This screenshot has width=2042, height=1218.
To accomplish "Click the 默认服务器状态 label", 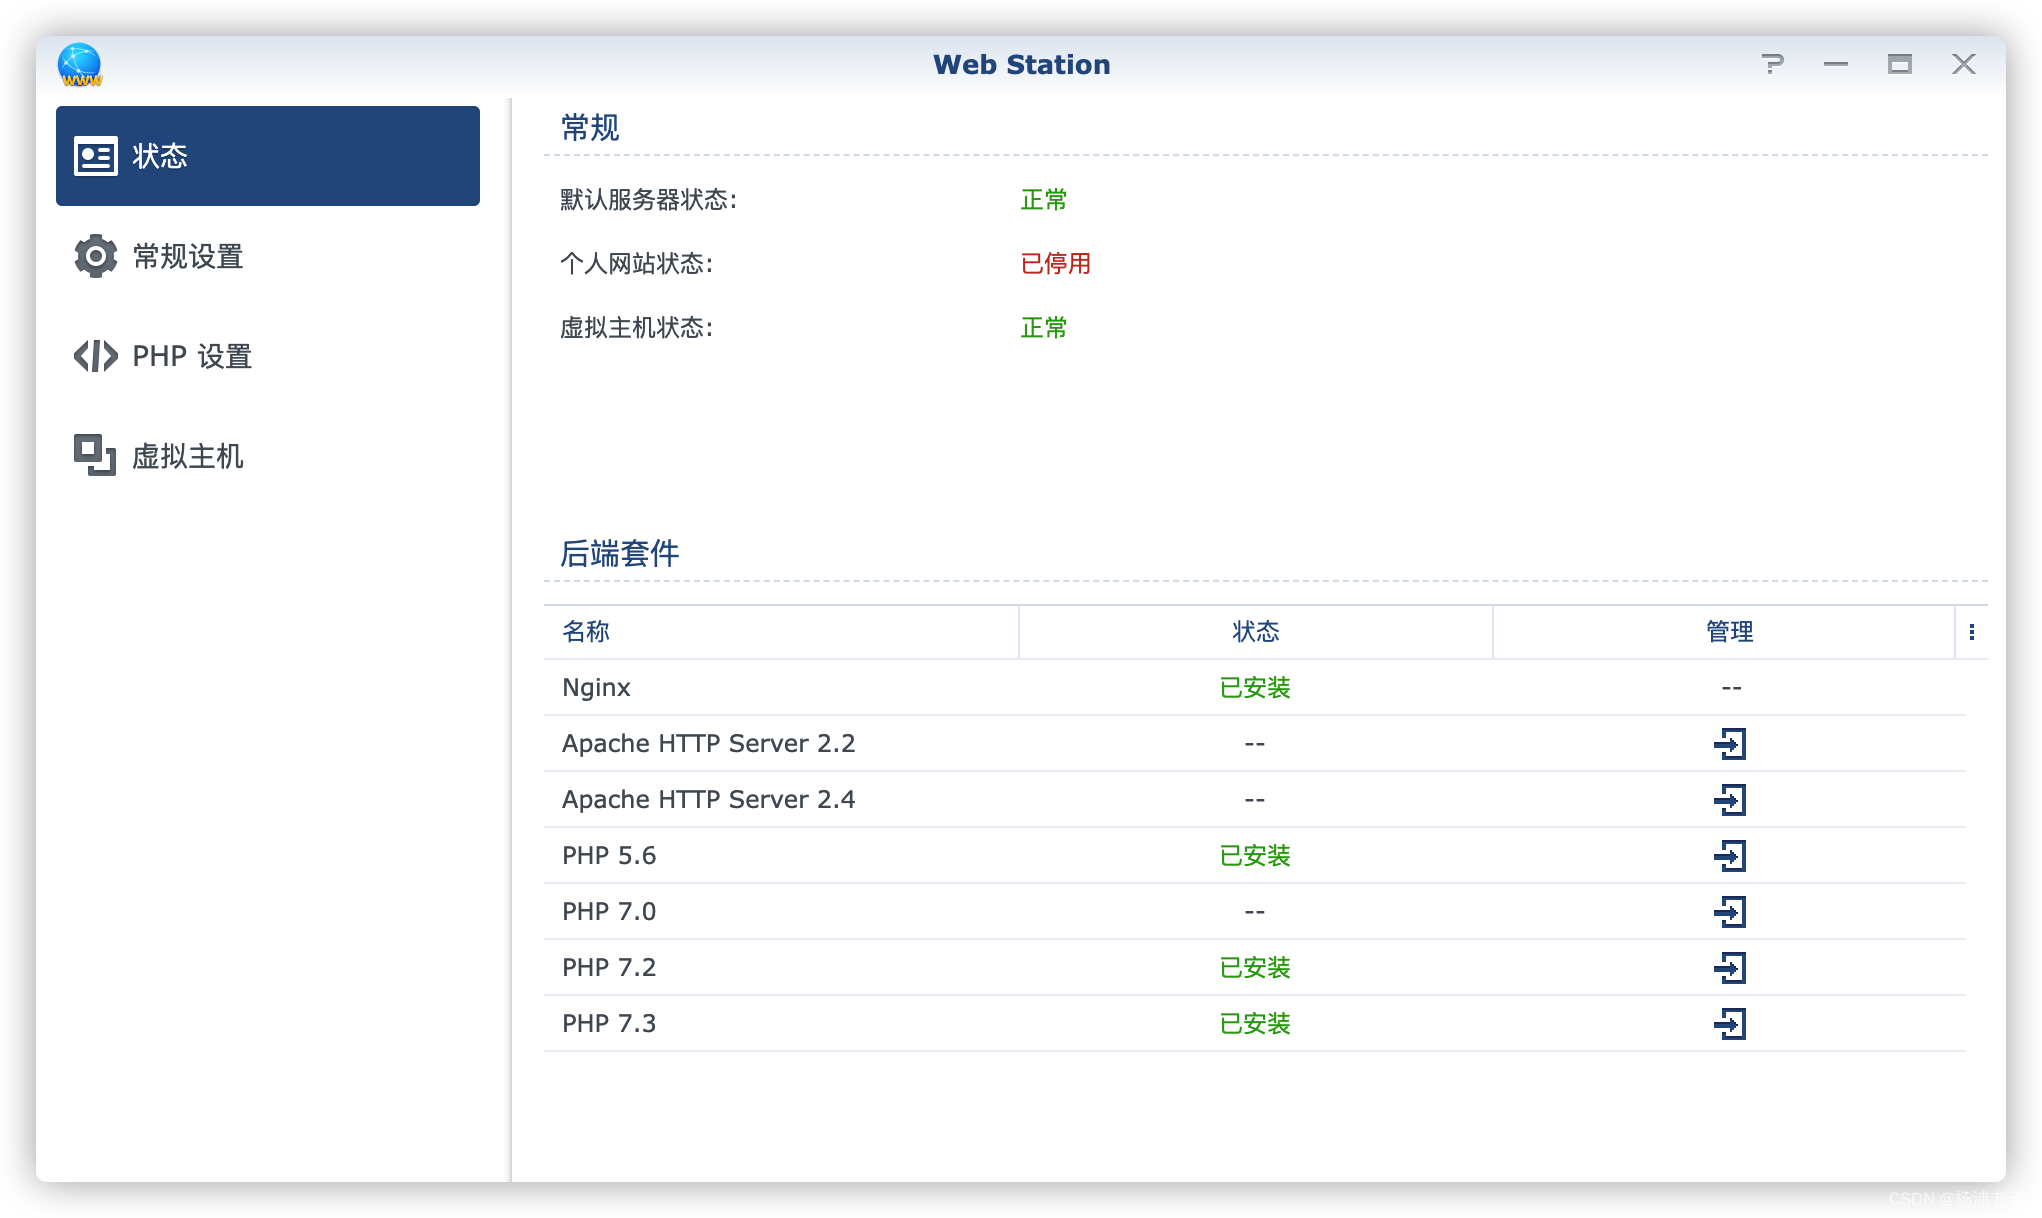I will [x=649, y=200].
